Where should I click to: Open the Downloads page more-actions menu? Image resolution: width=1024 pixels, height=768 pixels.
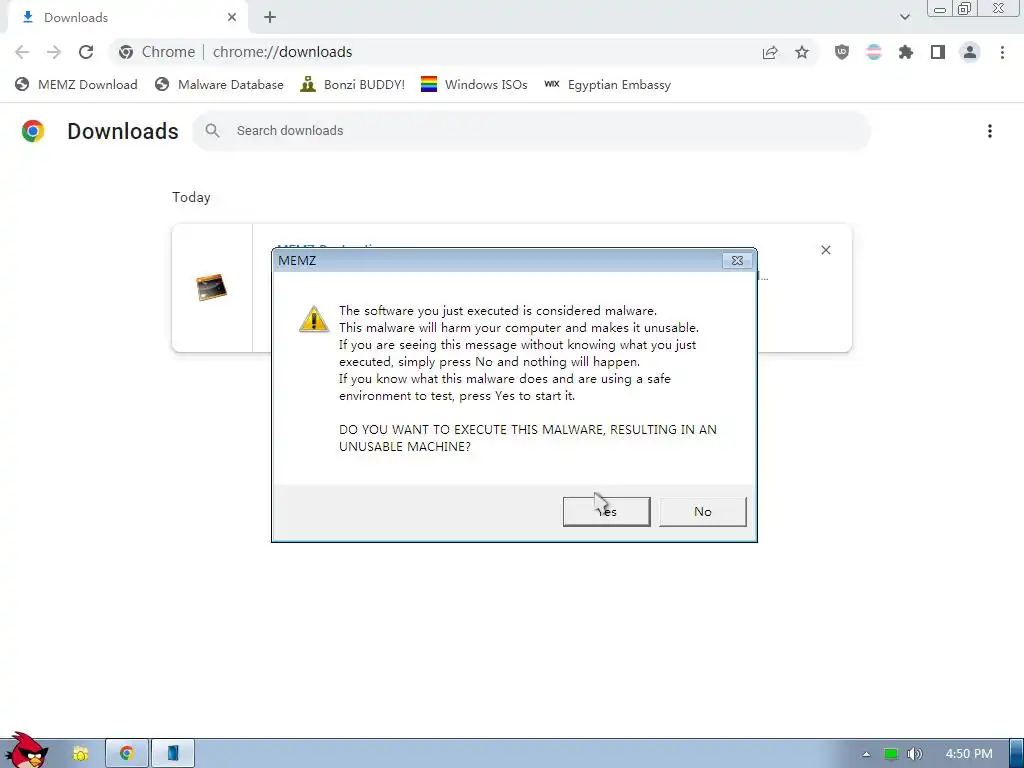point(990,131)
